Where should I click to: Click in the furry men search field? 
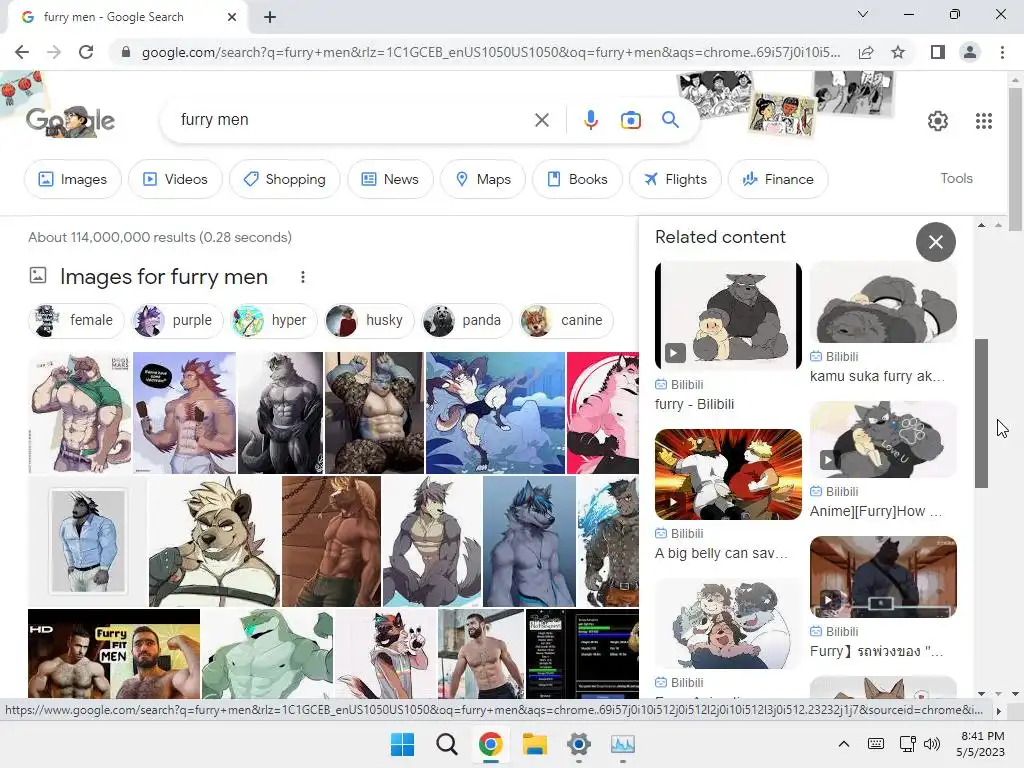pos(353,120)
